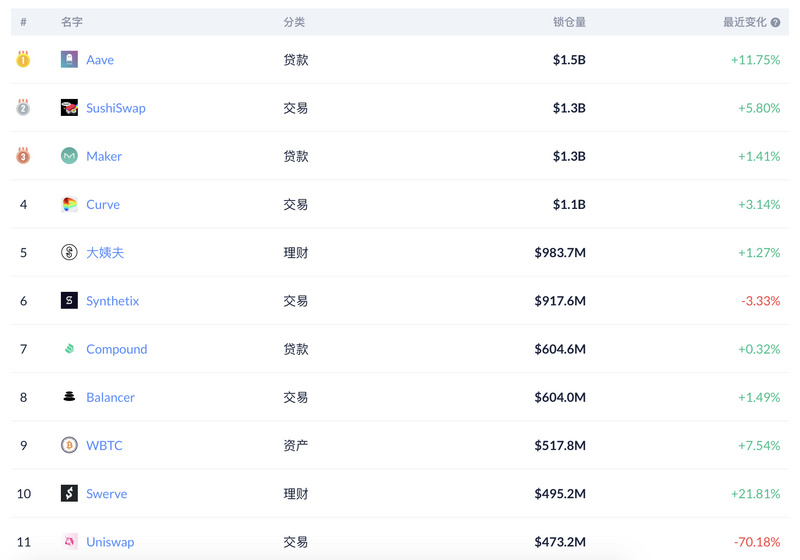Sort by the 名字 column header
The image size is (800, 560).
(x=72, y=22)
